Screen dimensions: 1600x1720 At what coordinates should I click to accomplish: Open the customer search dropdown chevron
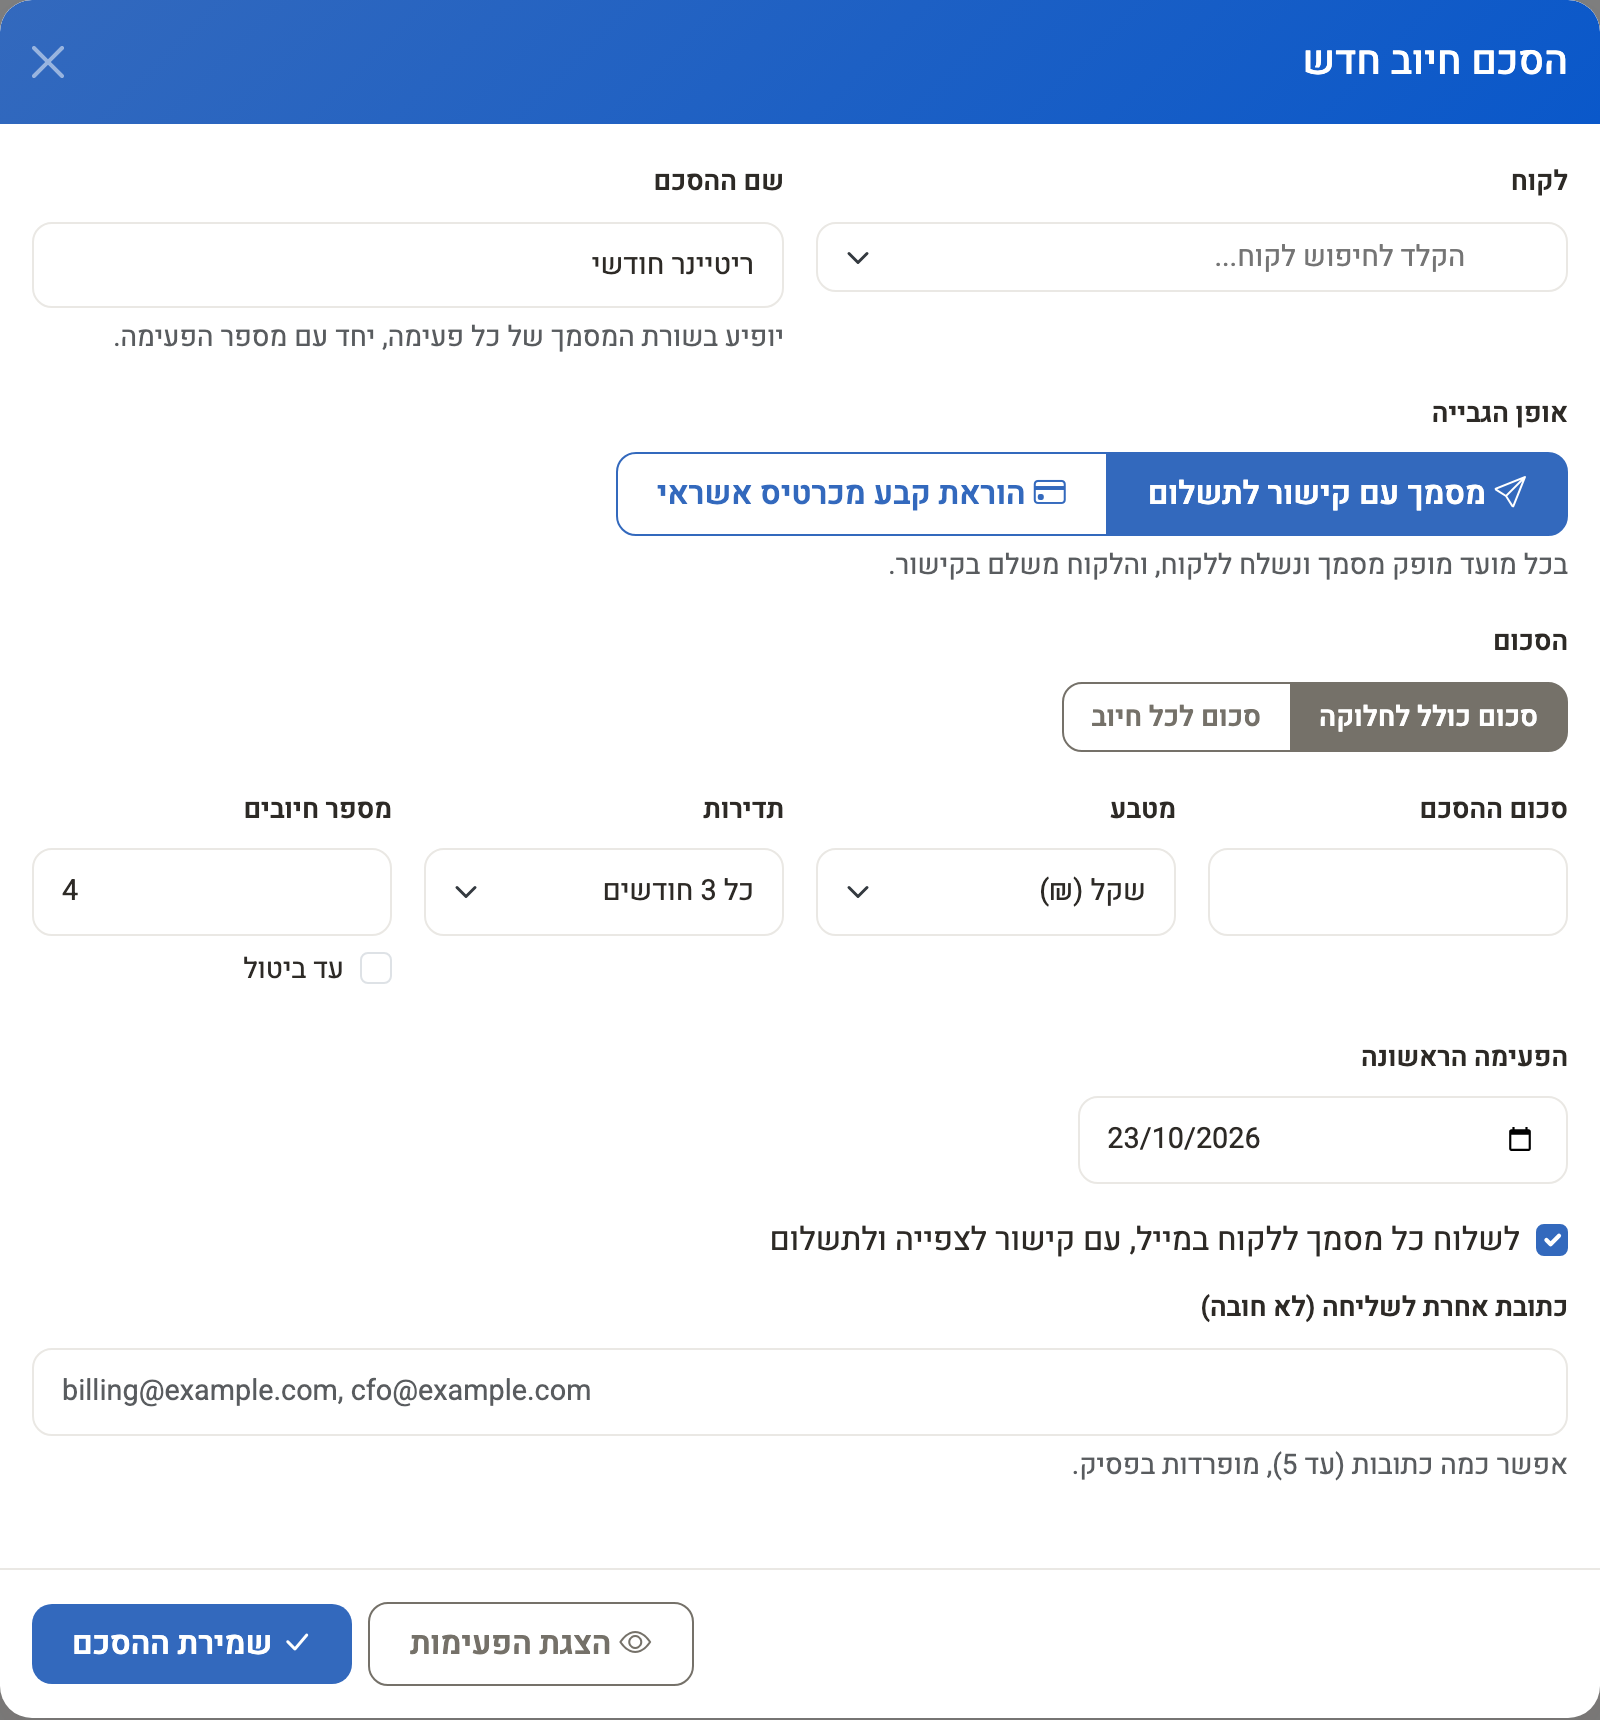[858, 257]
